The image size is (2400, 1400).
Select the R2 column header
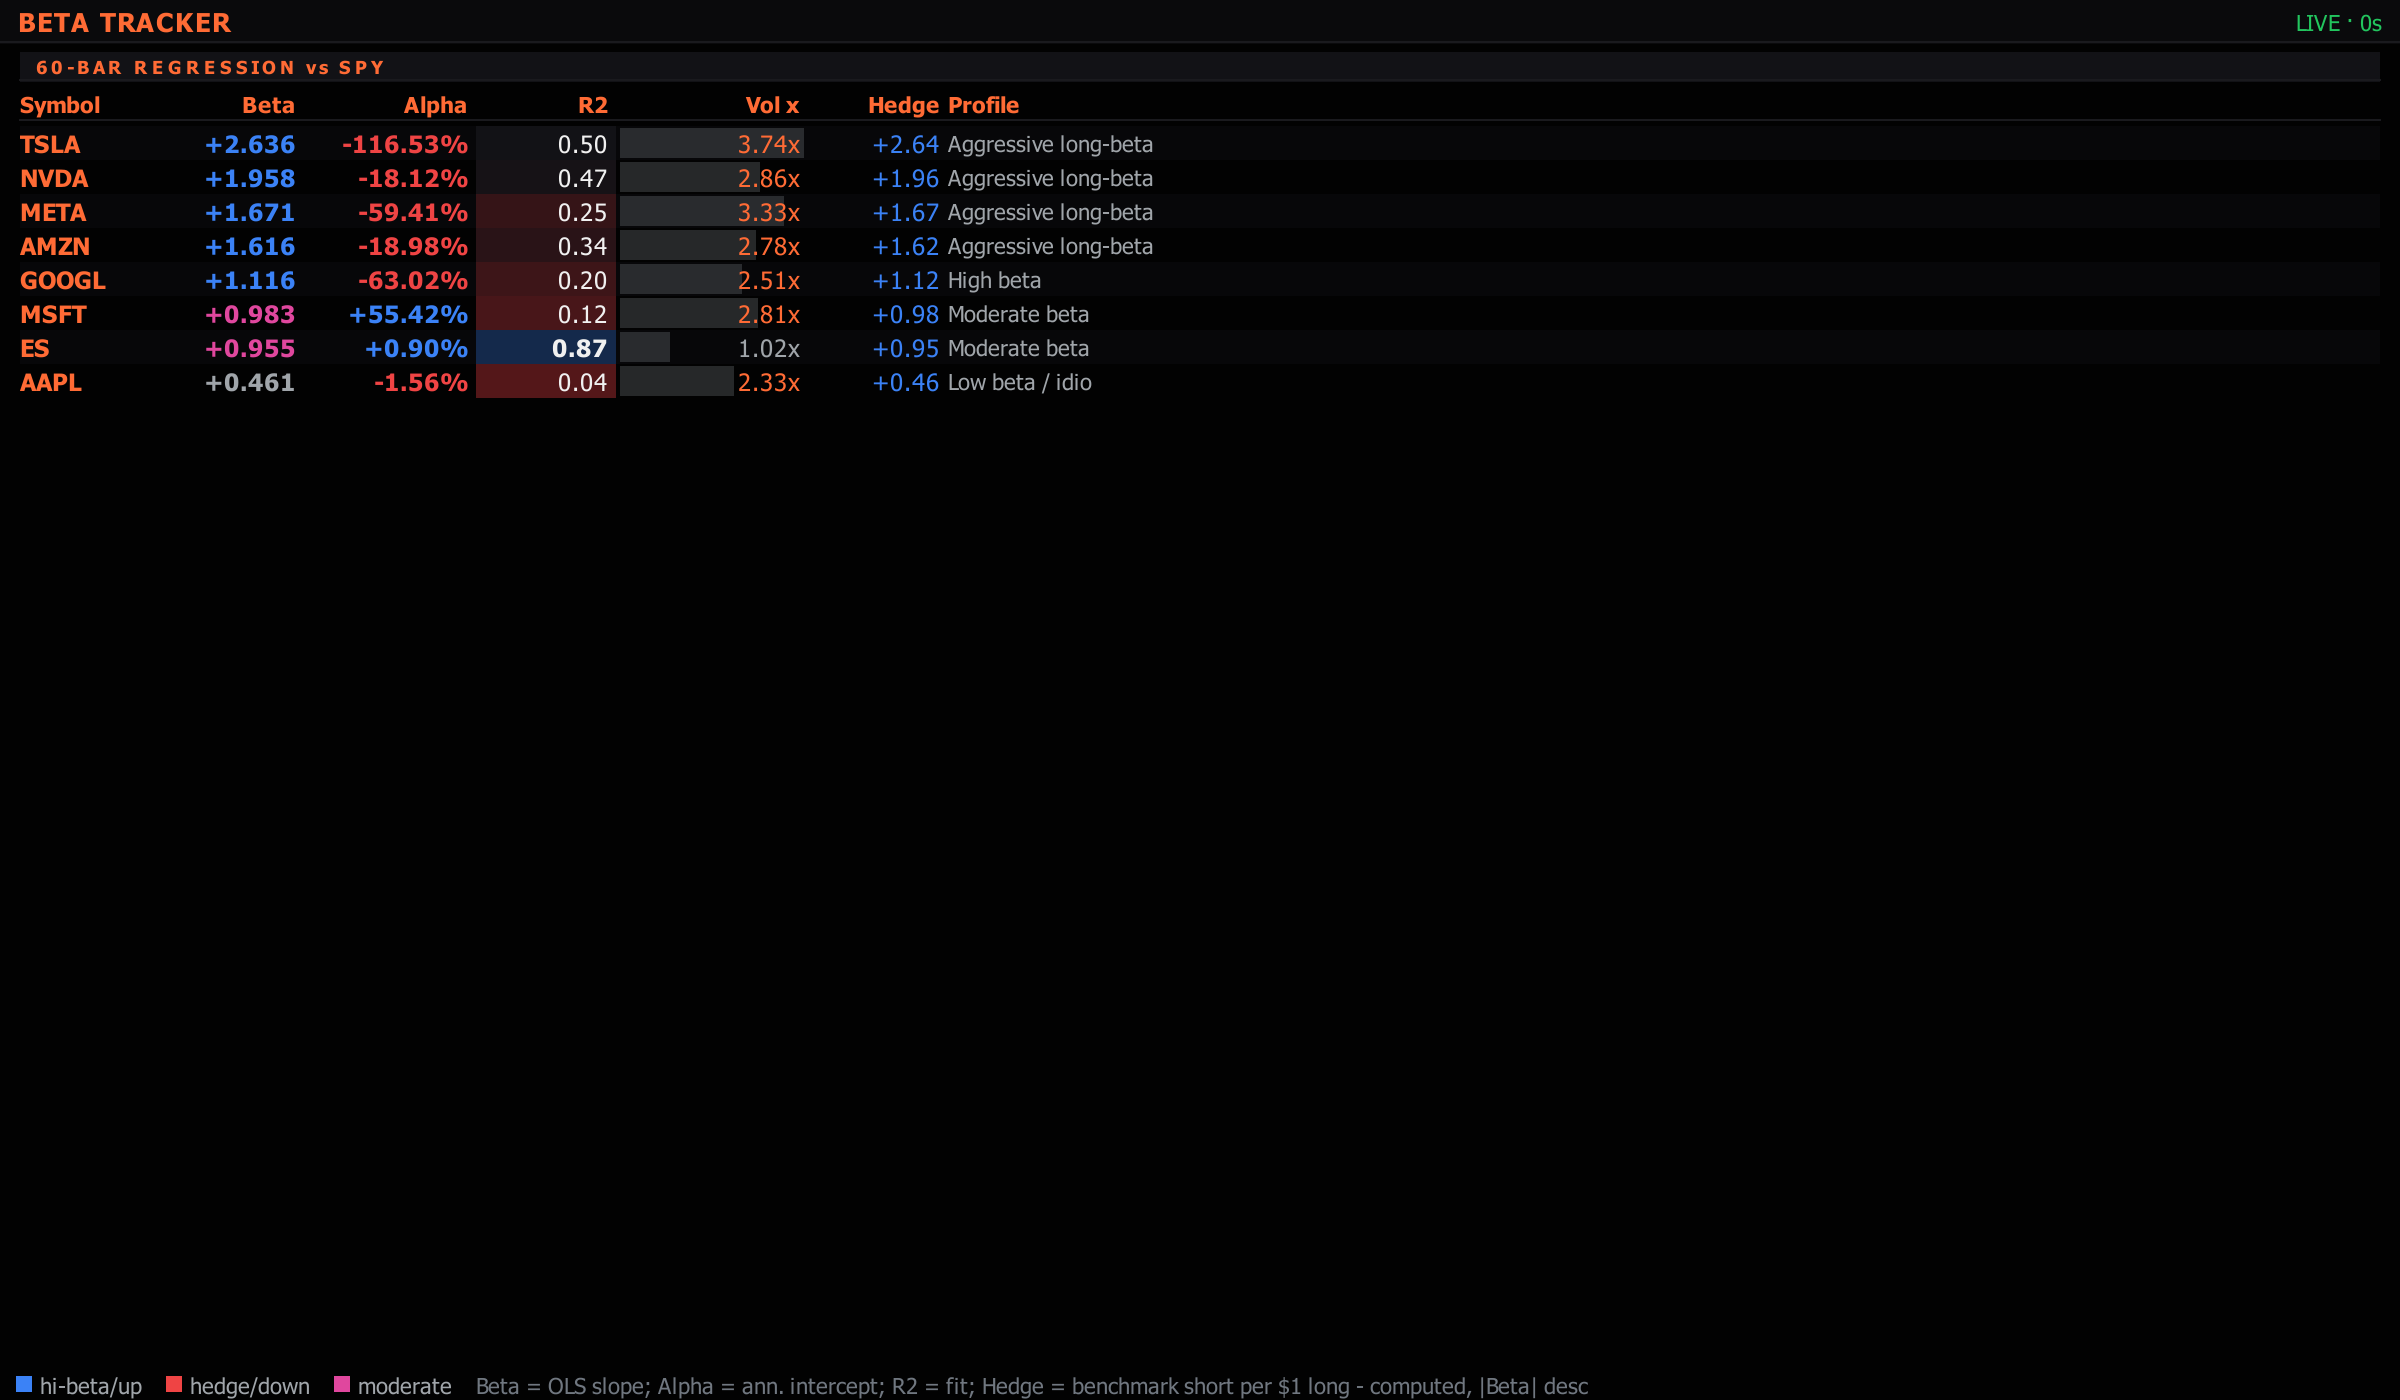click(593, 105)
